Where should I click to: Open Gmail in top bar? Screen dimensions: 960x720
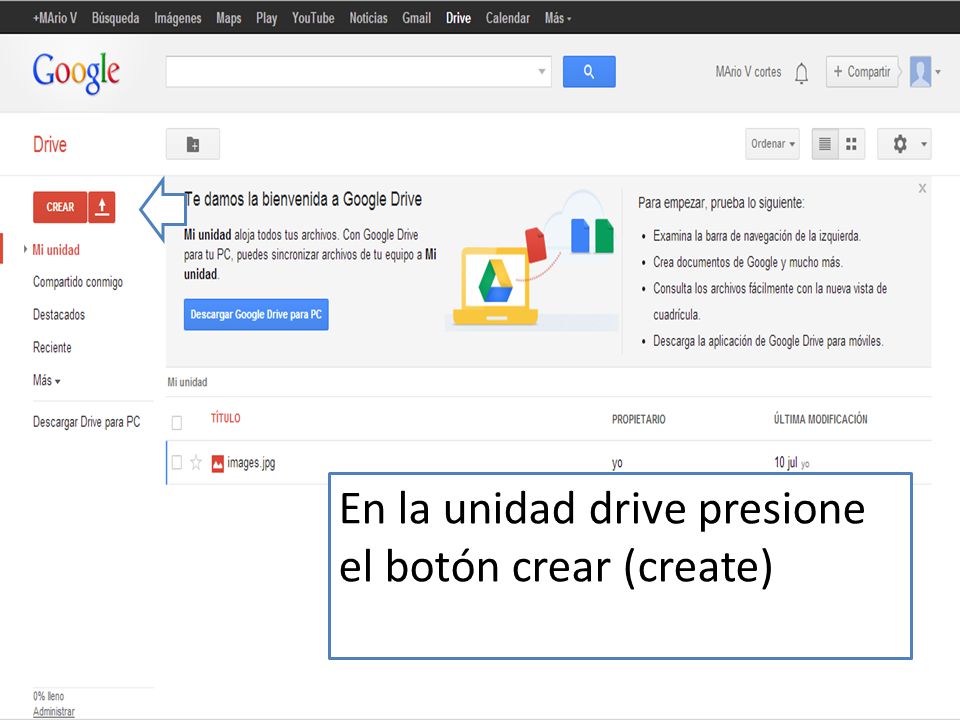416,18
